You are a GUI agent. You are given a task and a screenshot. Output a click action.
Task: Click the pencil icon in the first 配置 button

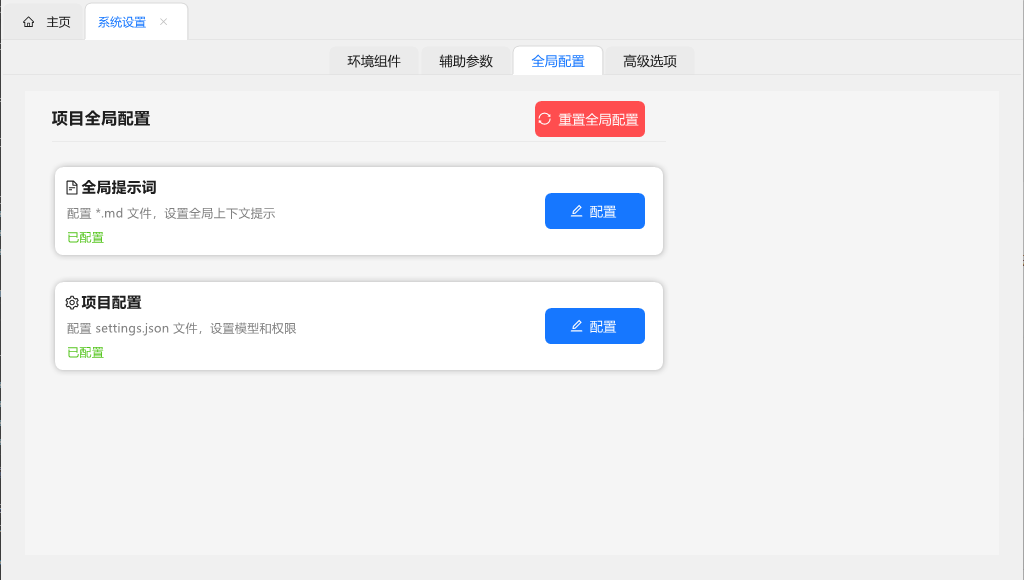(x=576, y=211)
